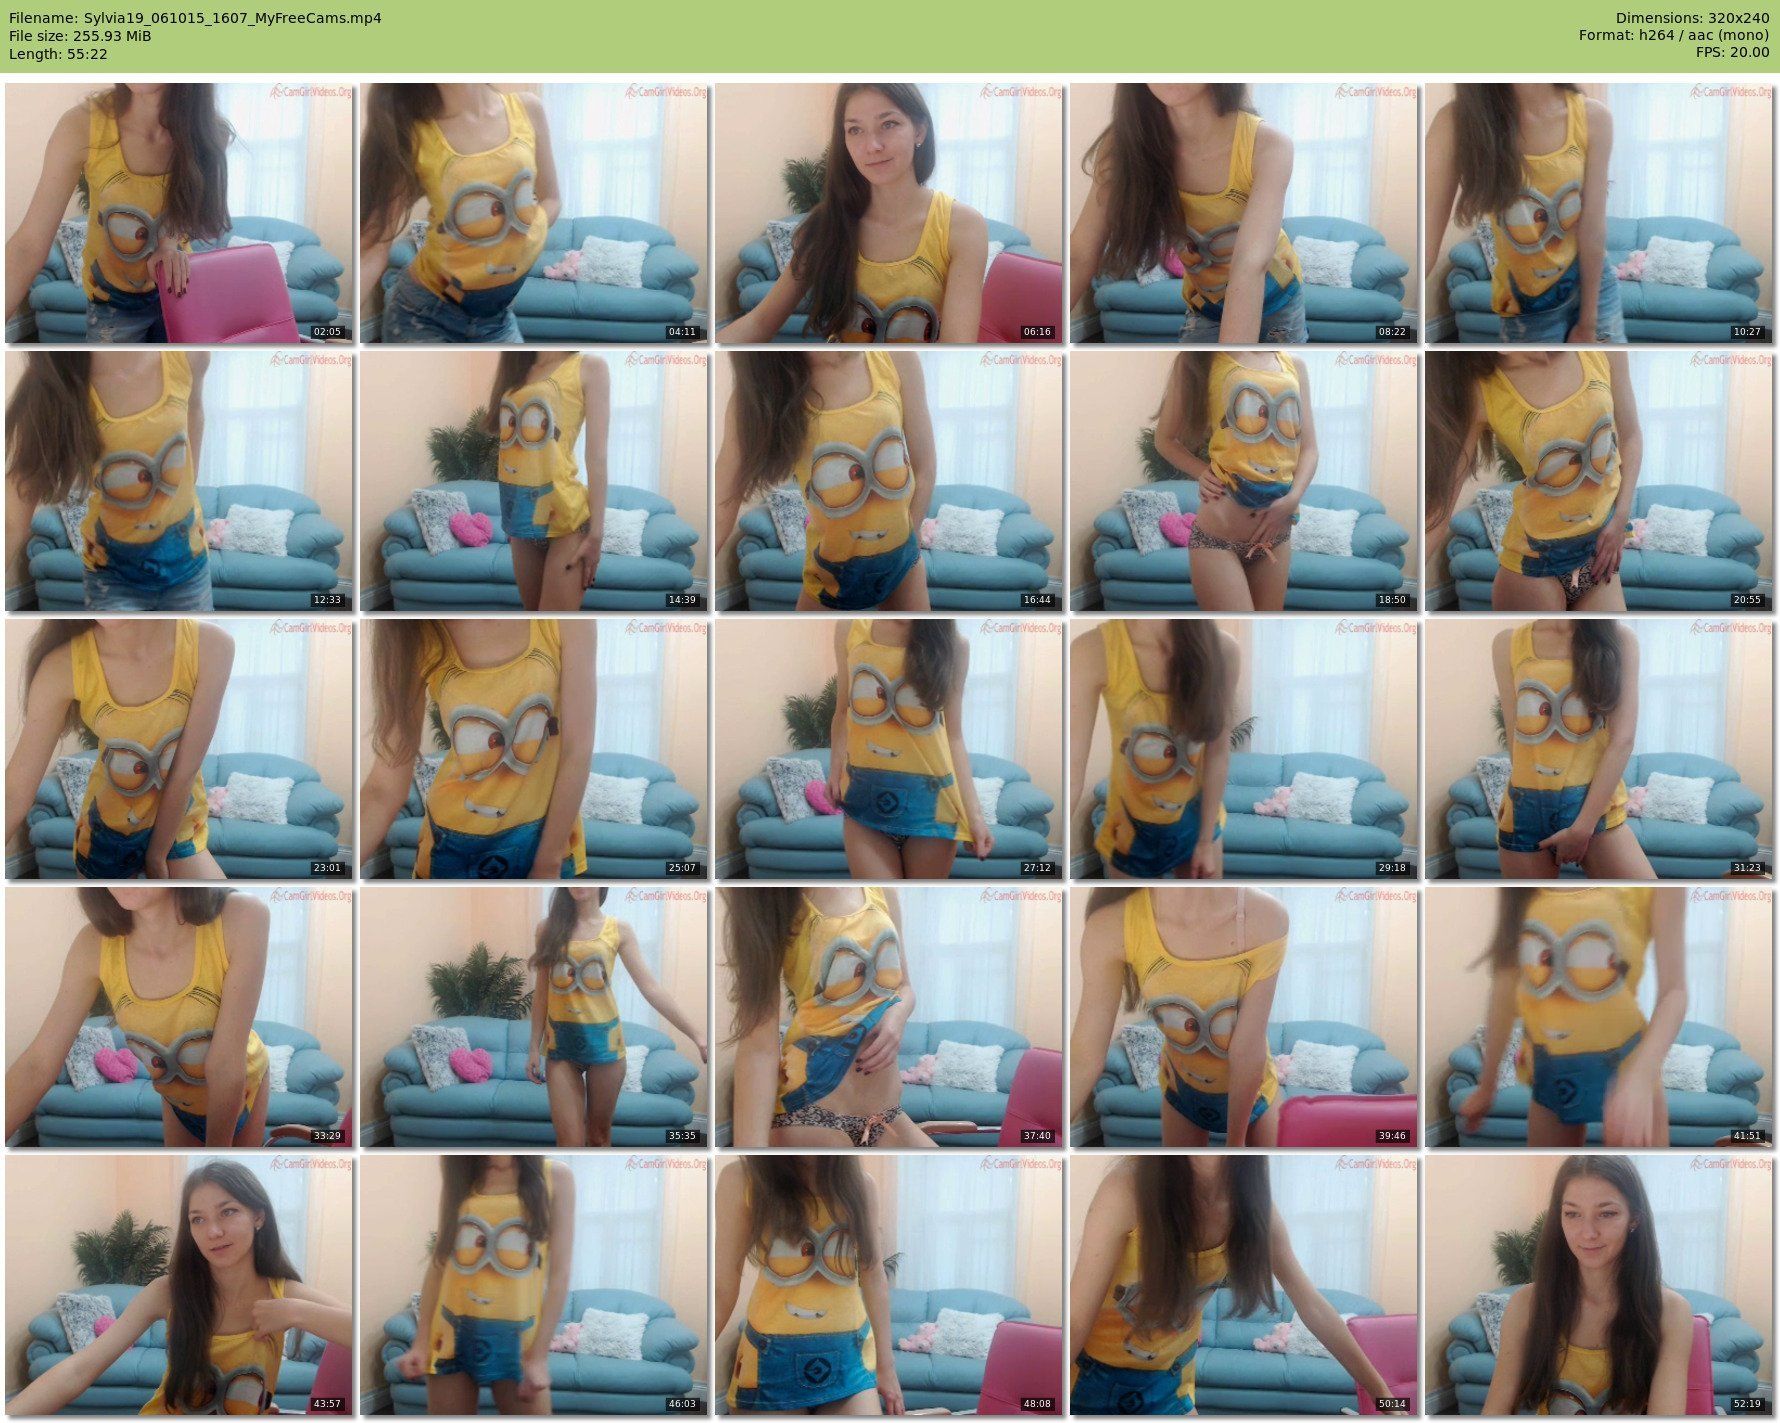This screenshot has height=1423, width=1780.
Task: Select the thumbnail stamped 02:05
Action: point(179,213)
